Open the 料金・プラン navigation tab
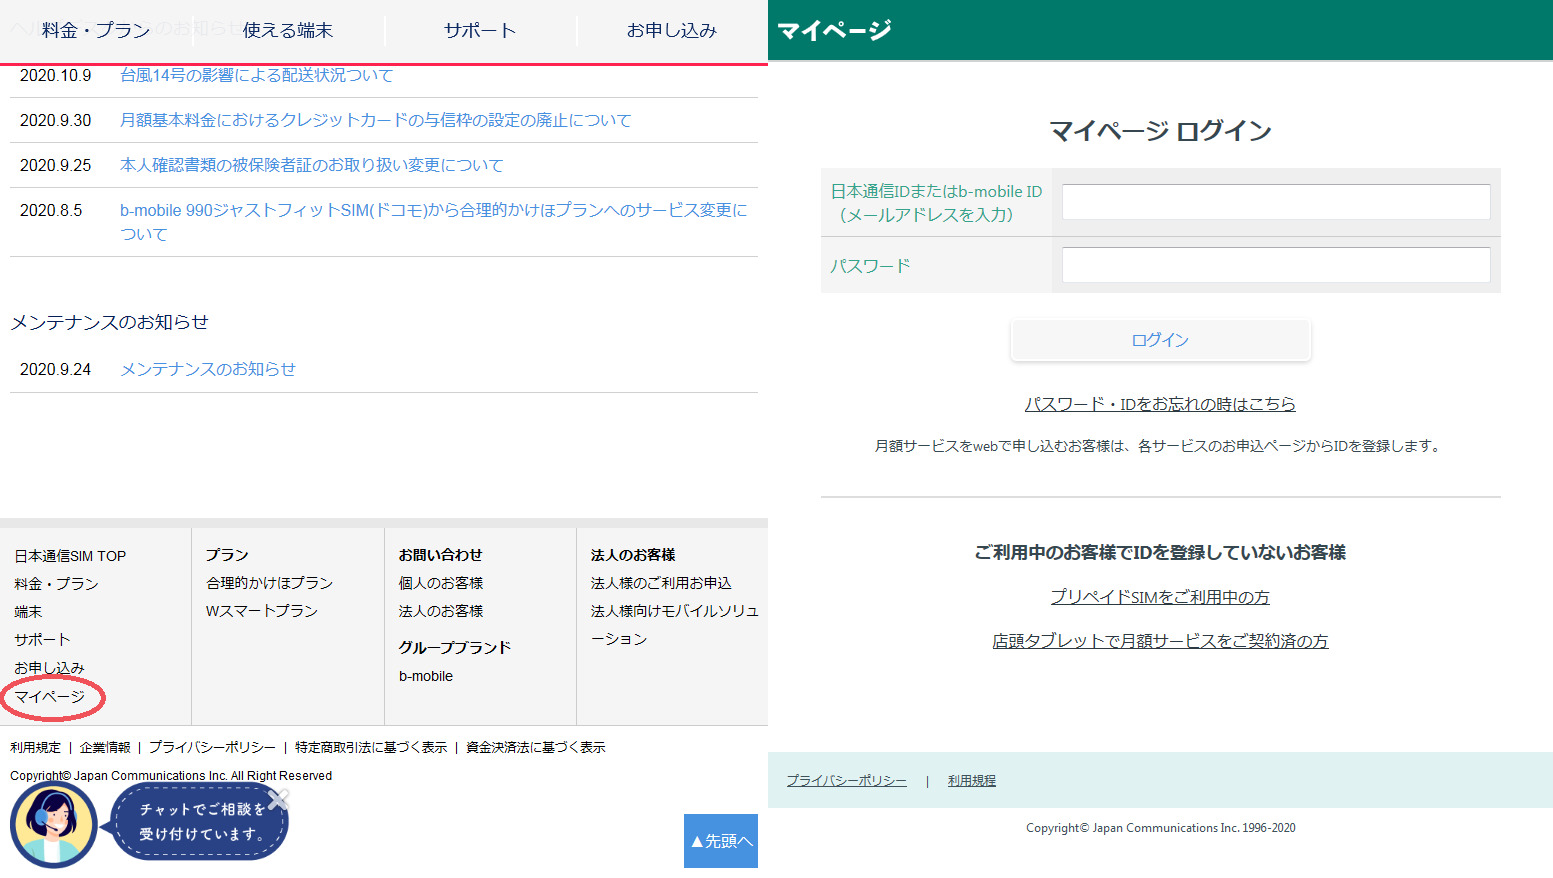The height and width of the screenshot is (878, 1553). click(96, 31)
